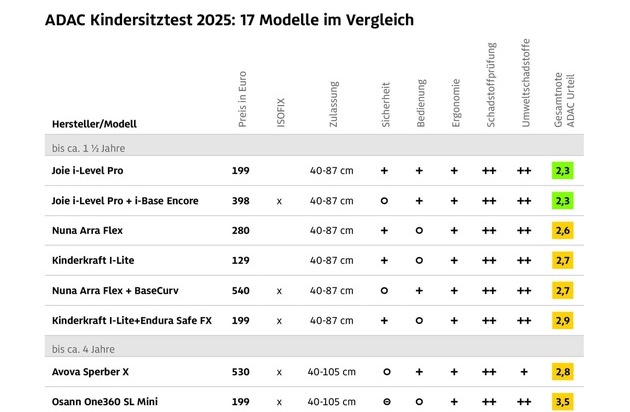Click the Sicherheit circle symbol for Nuna Arra Flex + BaseCurv
Image resolution: width=630 pixels, height=412 pixels.
point(384,291)
